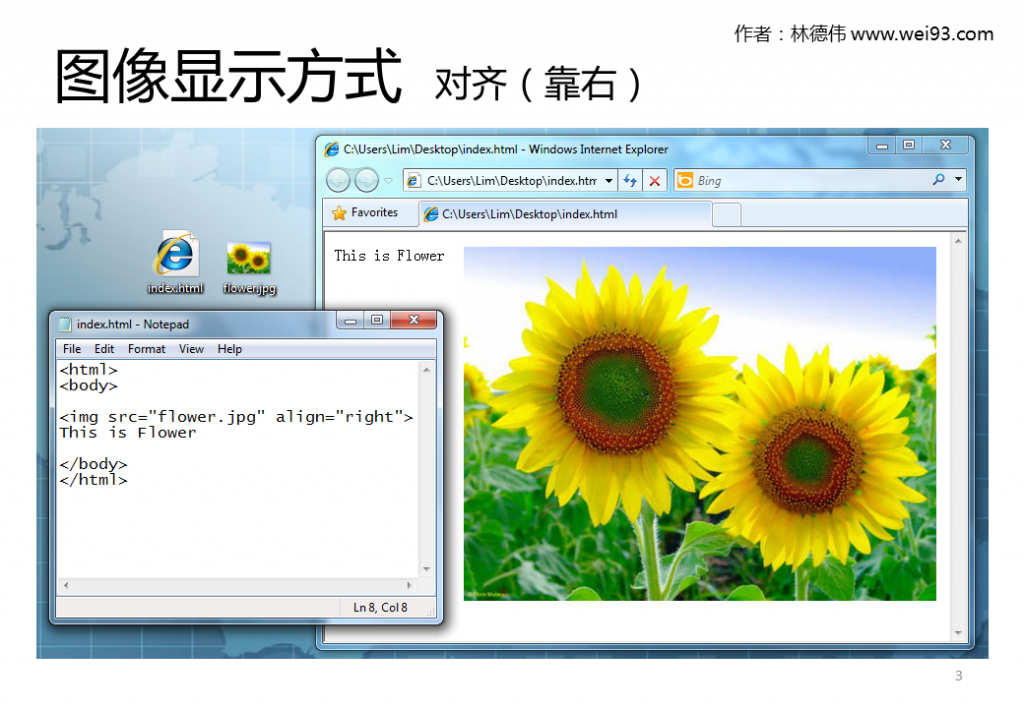Click the Internet Explorer Forward button

pos(366,180)
